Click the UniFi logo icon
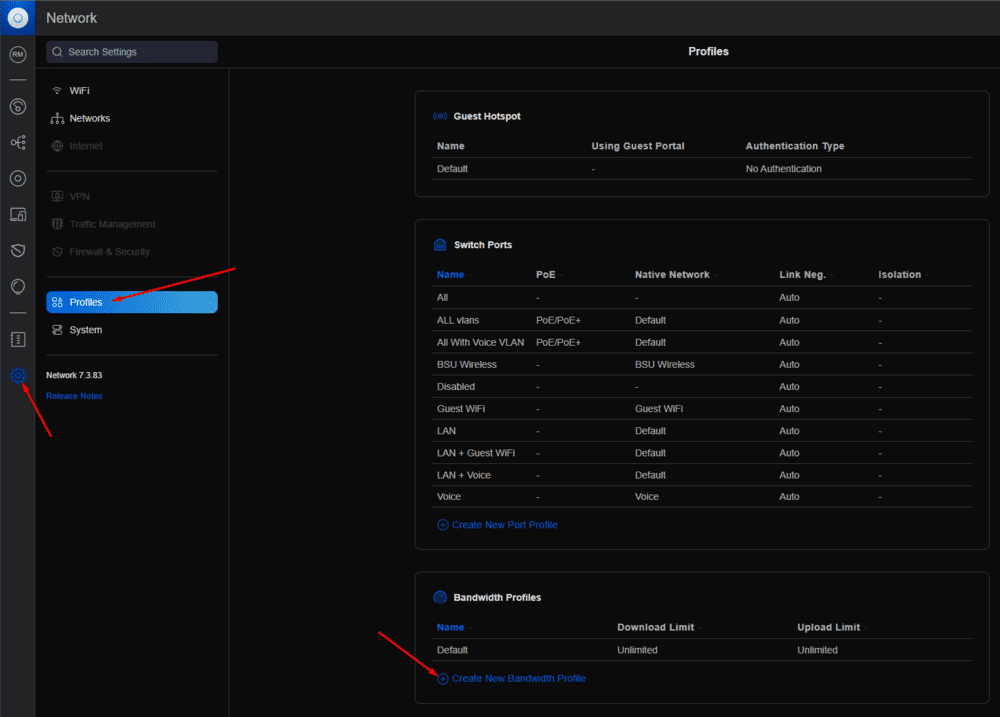The width and height of the screenshot is (1000, 717). (18, 18)
